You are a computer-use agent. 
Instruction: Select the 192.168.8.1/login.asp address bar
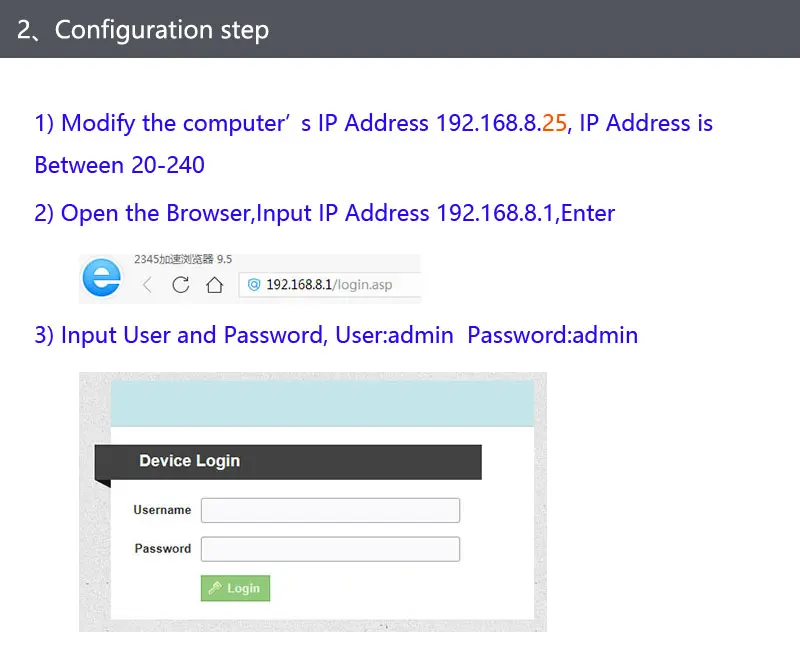tap(330, 284)
